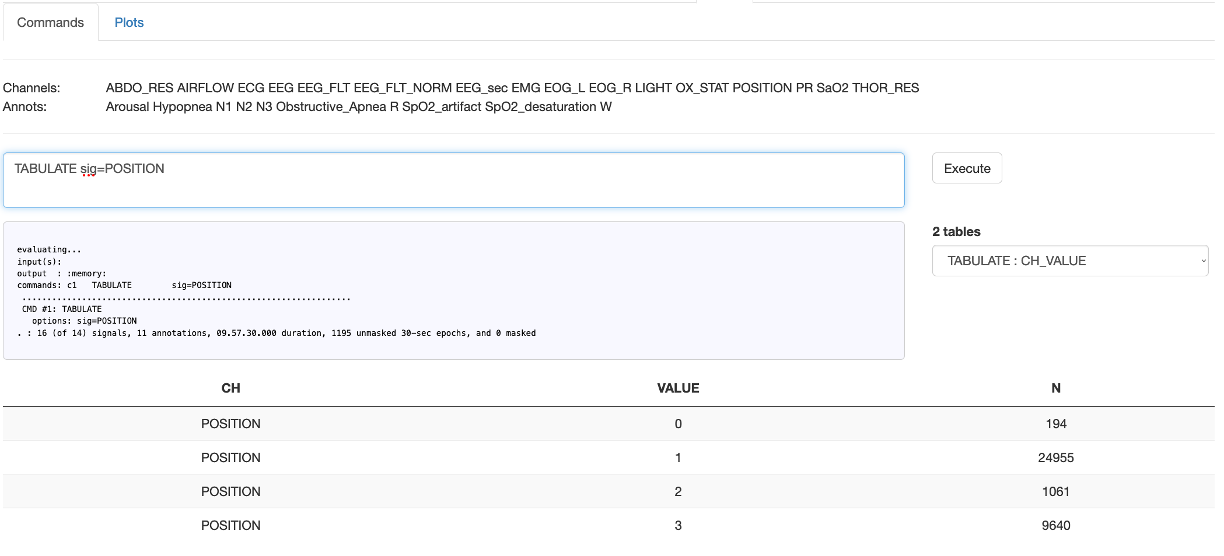1224x556 pixels.
Task: Select the count cell showing 24955
Action: [x=1056, y=458]
